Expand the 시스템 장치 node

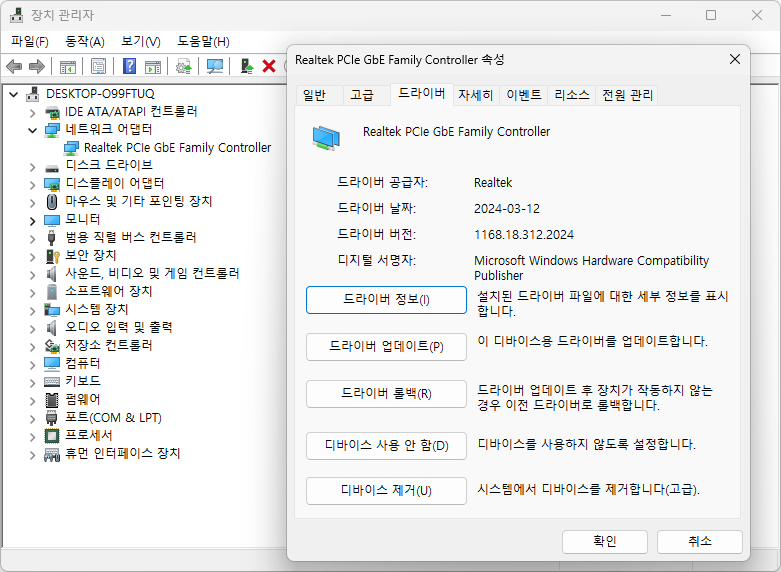32,310
